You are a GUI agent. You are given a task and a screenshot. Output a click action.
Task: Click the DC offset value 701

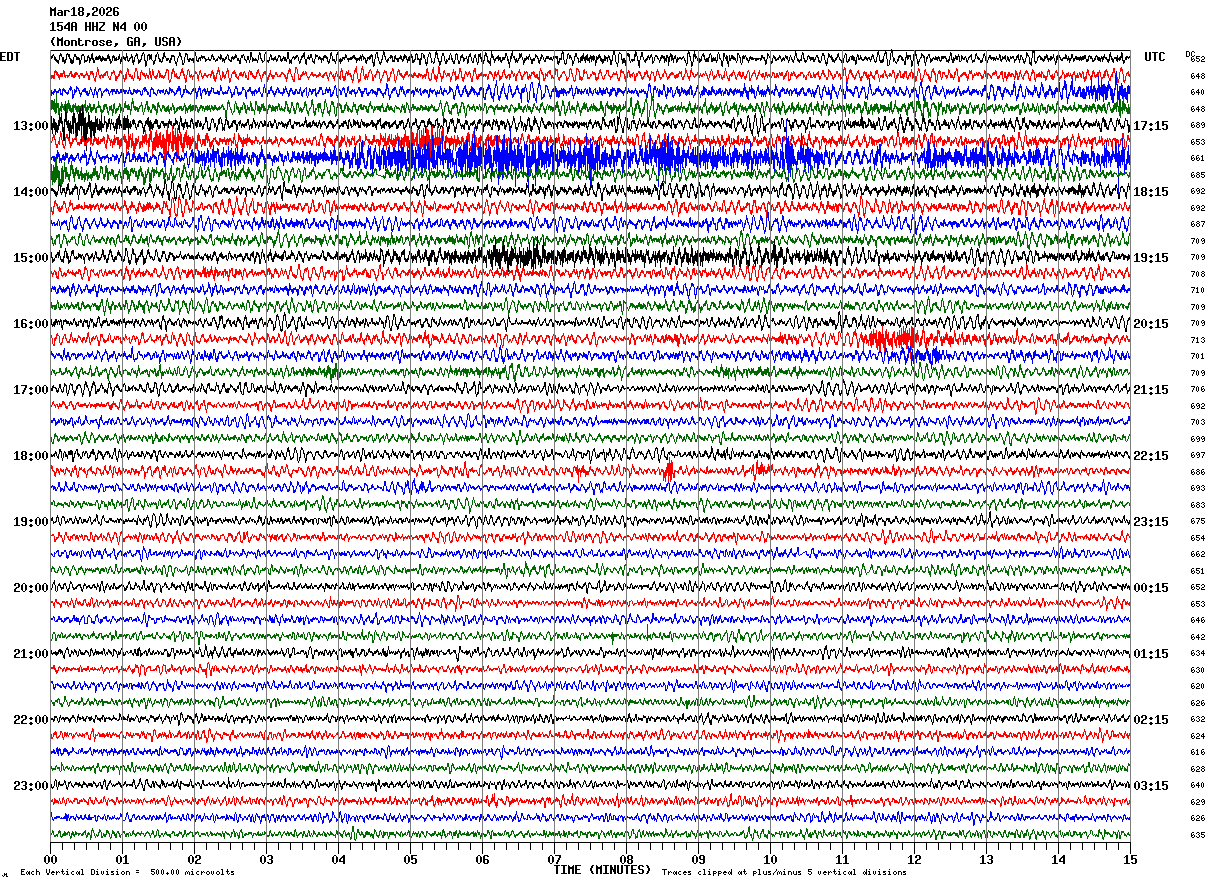1197,357
